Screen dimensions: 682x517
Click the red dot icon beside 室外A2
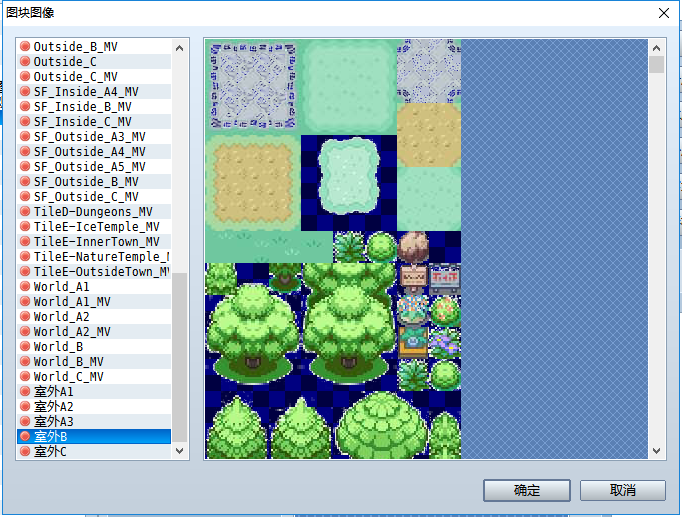pos(25,407)
